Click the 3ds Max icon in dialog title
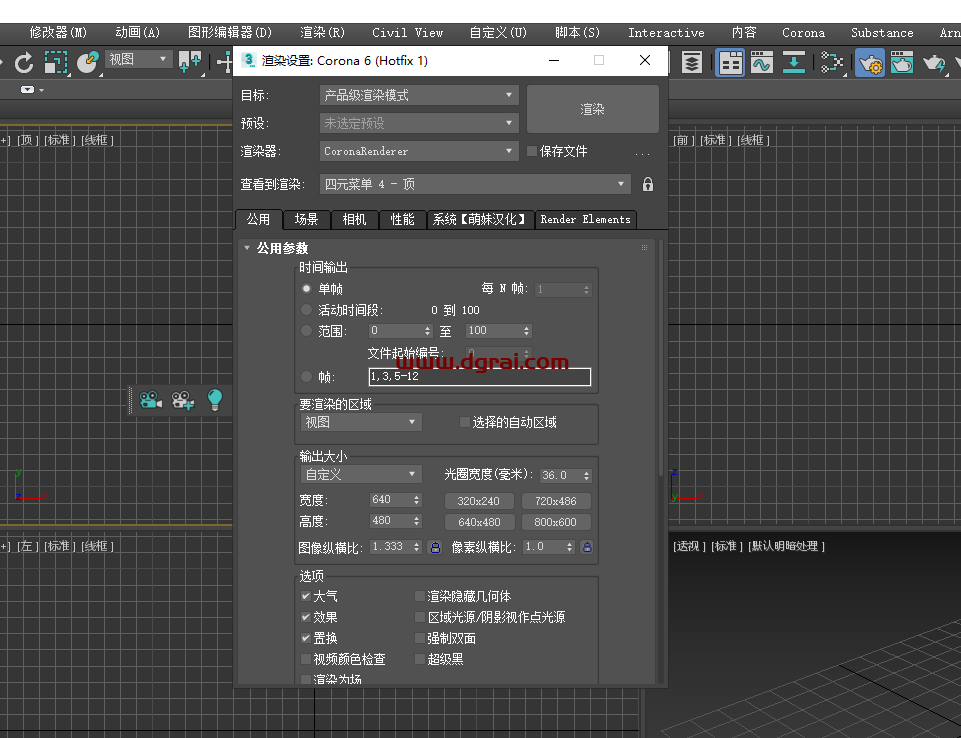This screenshot has height=738, width=961. click(x=248, y=60)
